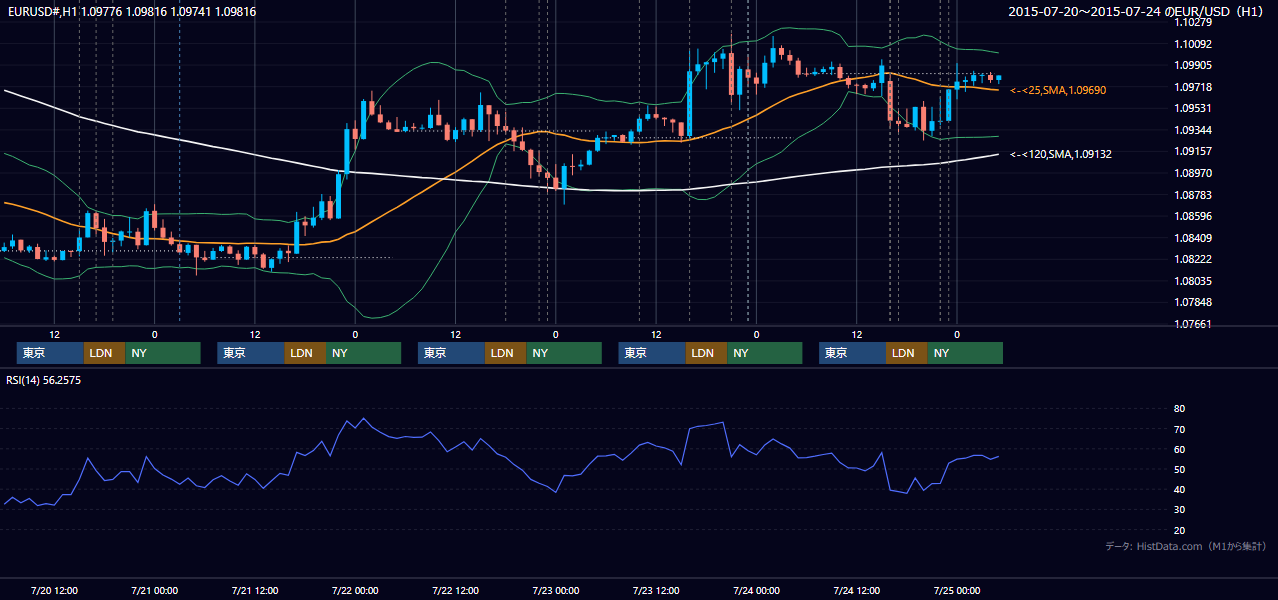Click price axis value 1.09531
1278x600 pixels.
pos(1194,108)
